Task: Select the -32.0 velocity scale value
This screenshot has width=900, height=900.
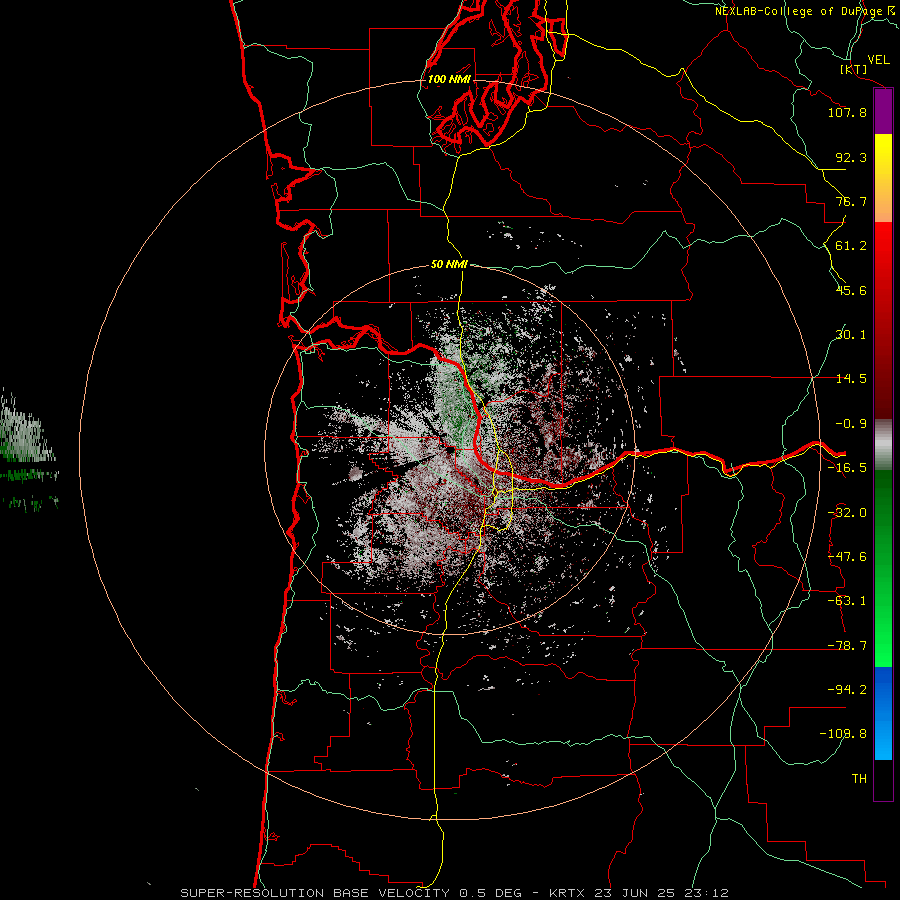Action: (x=847, y=513)
